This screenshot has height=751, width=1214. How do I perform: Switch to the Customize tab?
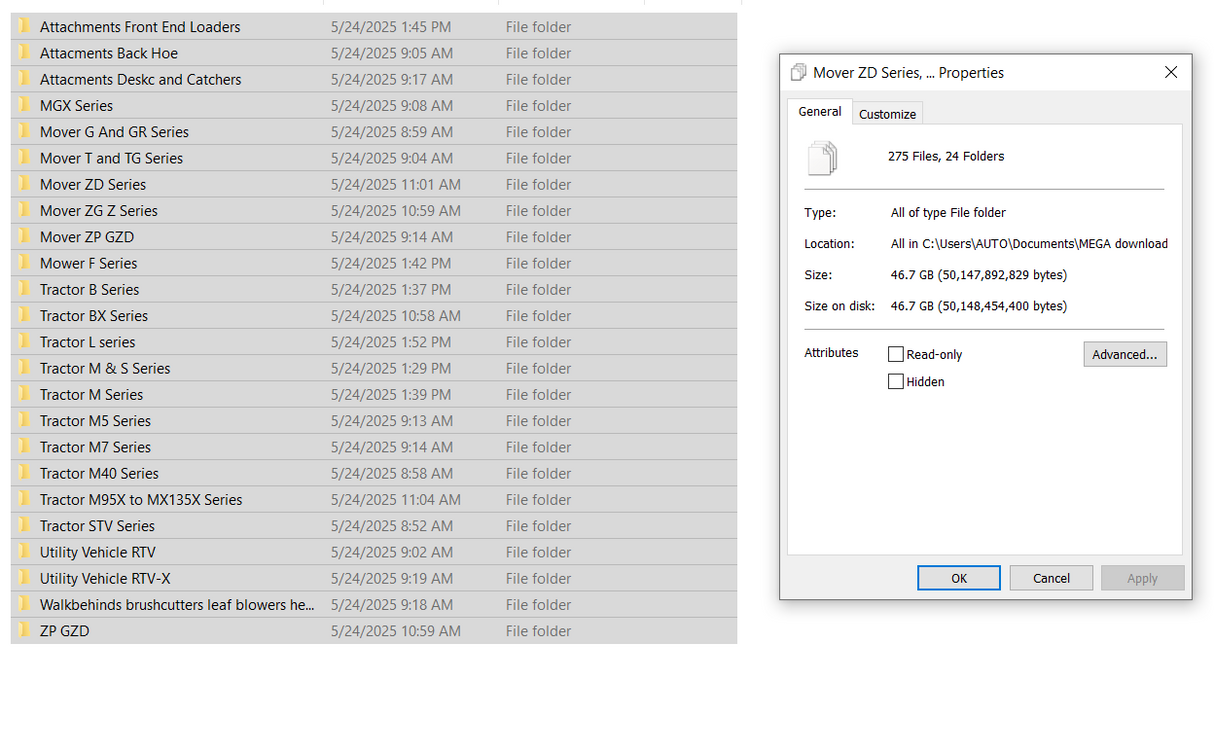click(x=887, y=114)
